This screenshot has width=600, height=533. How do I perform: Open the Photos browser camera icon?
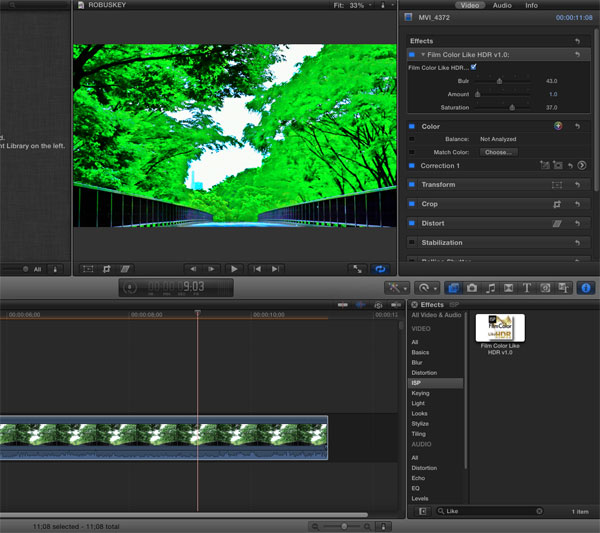click(x=472, y=288)
